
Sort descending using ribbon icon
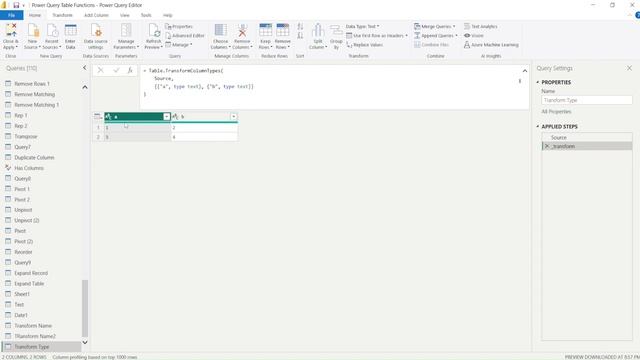(300, 36)
